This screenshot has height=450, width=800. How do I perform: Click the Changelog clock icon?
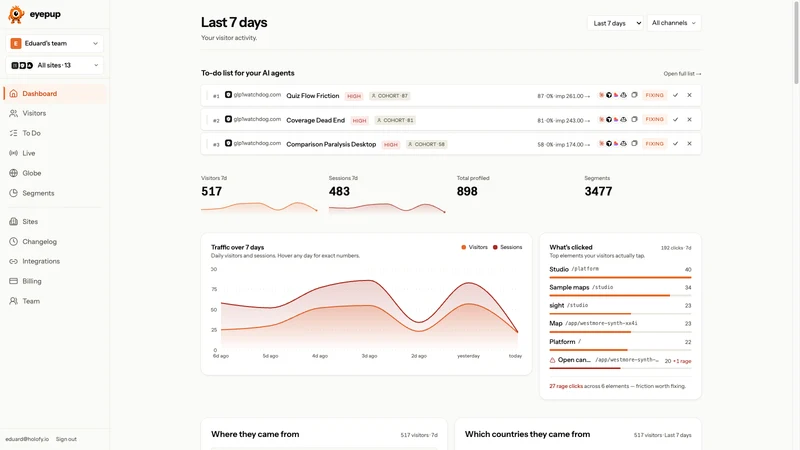click(x=14, y=241)
